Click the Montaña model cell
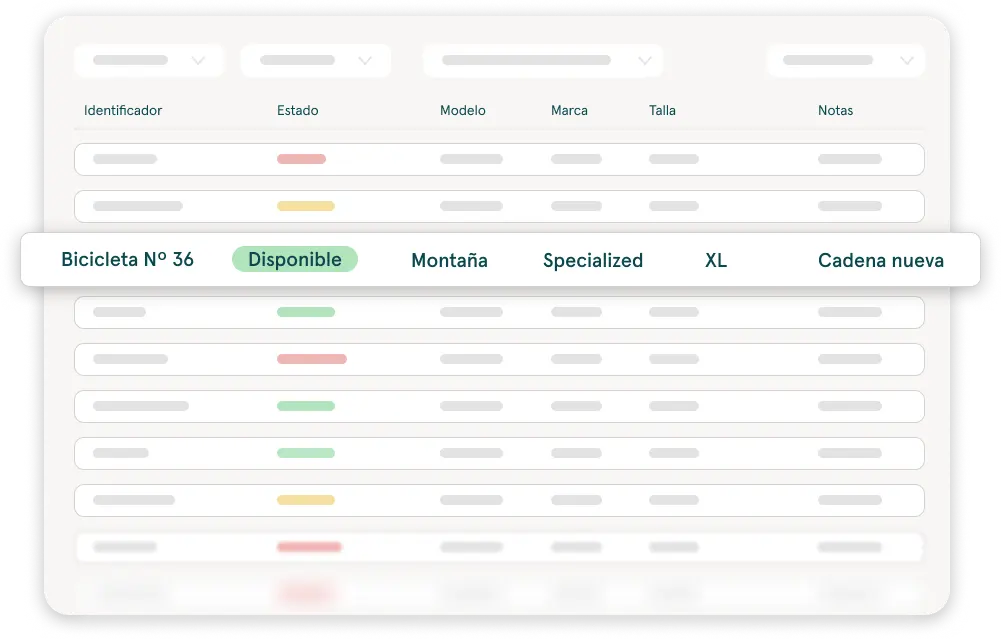The image size is (1001, 639). click(449, 260)
